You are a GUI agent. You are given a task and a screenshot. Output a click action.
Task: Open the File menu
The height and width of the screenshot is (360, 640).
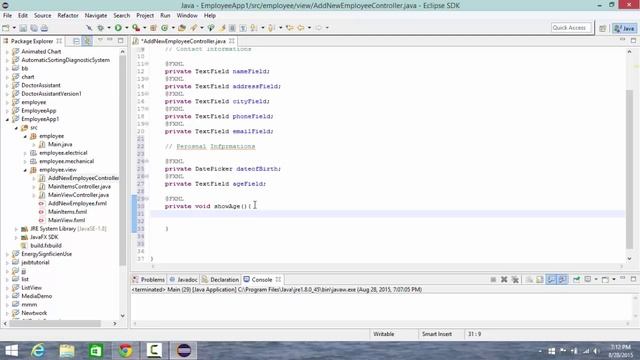(x=7, y=16)
